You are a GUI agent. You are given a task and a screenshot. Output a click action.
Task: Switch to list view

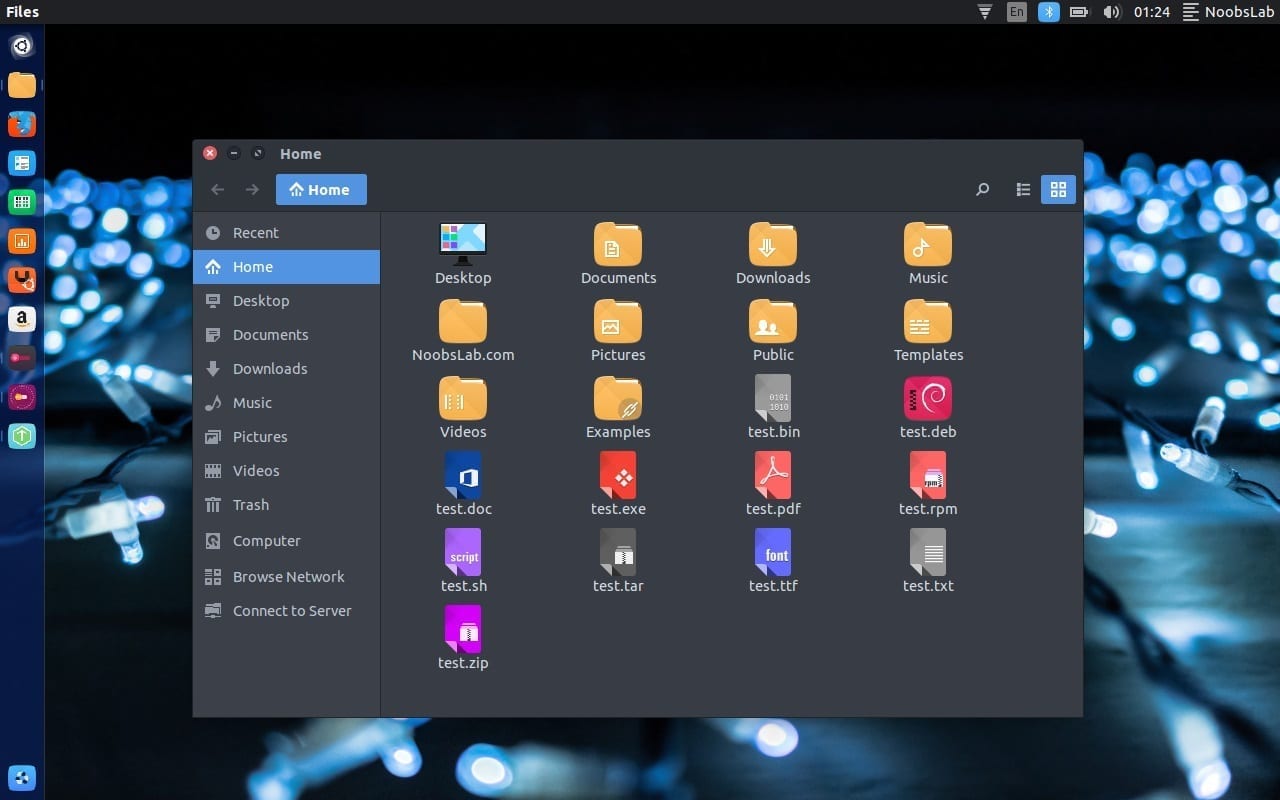point(1023,189)
